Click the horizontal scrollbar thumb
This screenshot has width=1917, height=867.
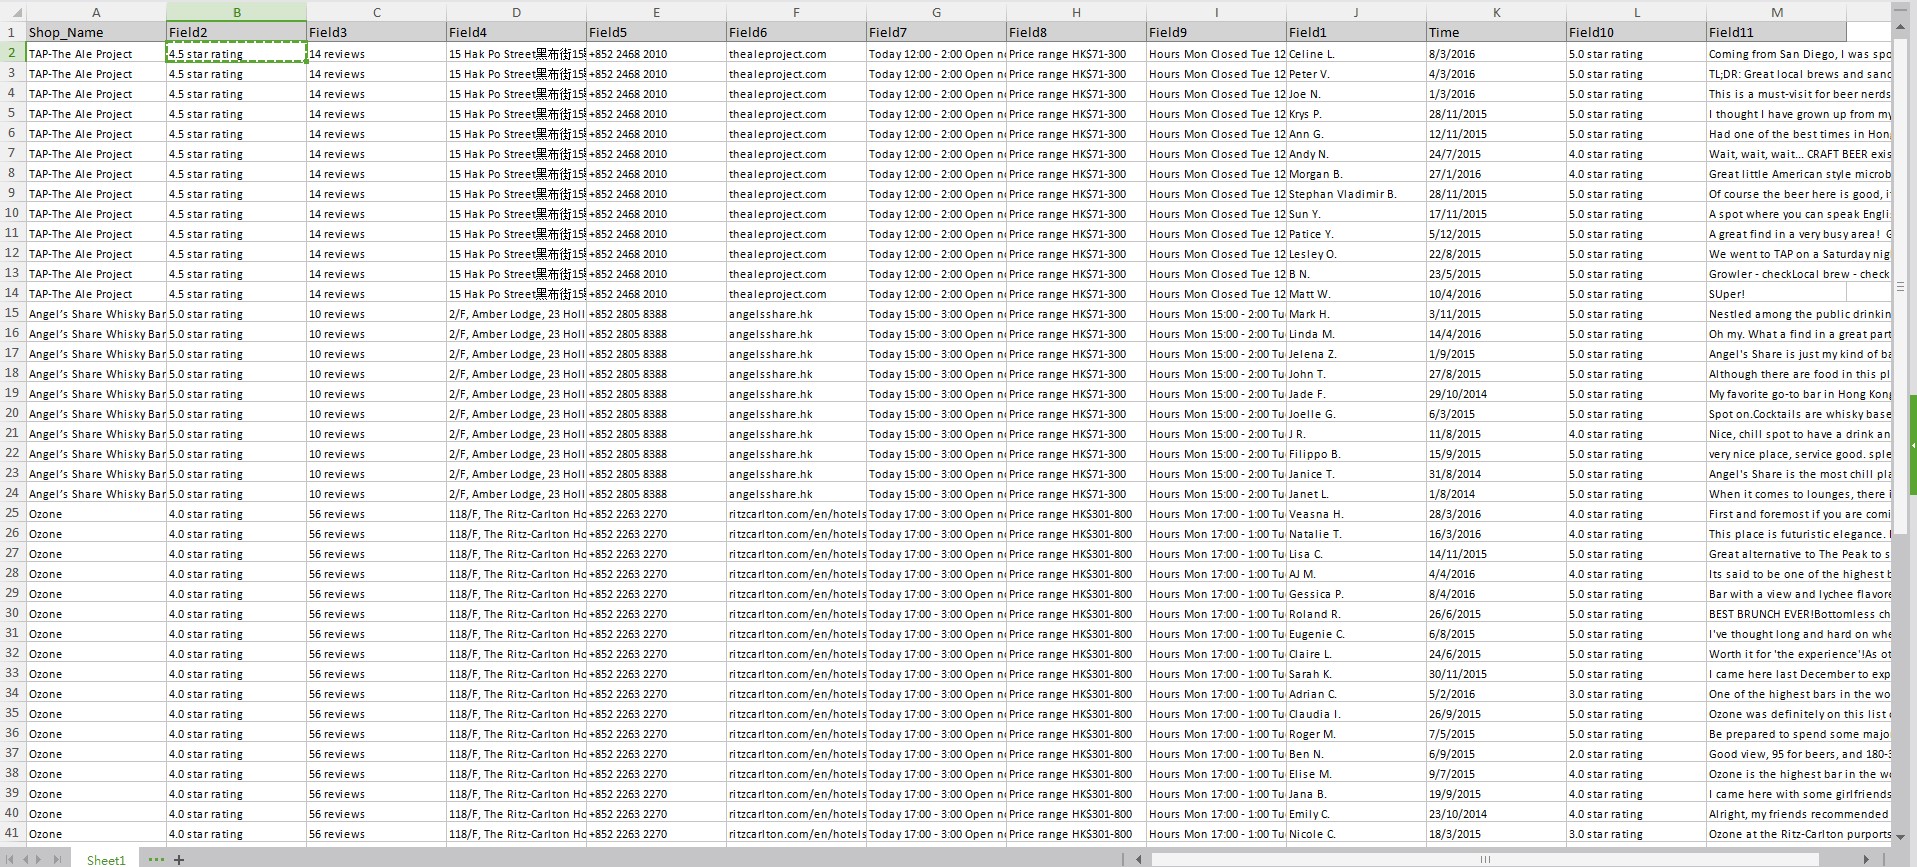click(x=1484, y=859)
